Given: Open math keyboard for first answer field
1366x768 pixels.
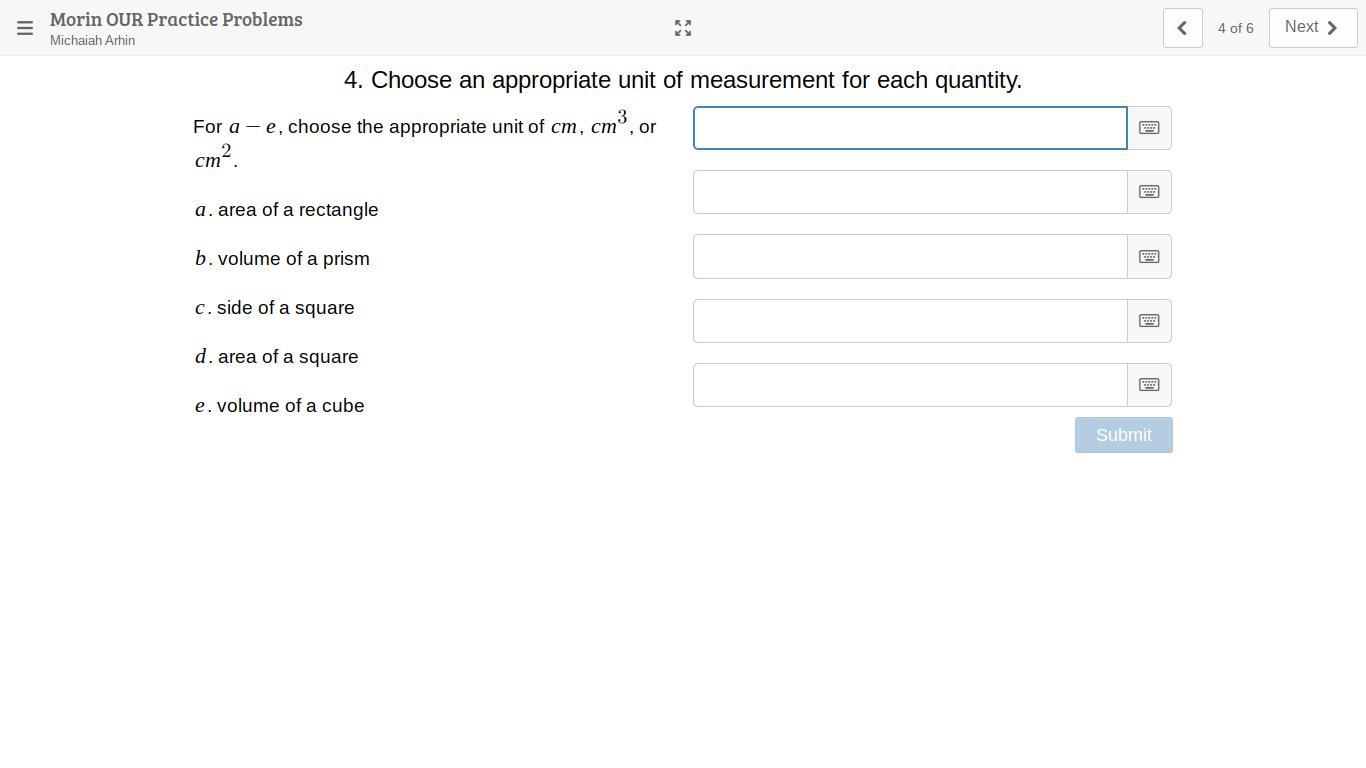Looking at the screenshot, I should [x=1149, y=128].
